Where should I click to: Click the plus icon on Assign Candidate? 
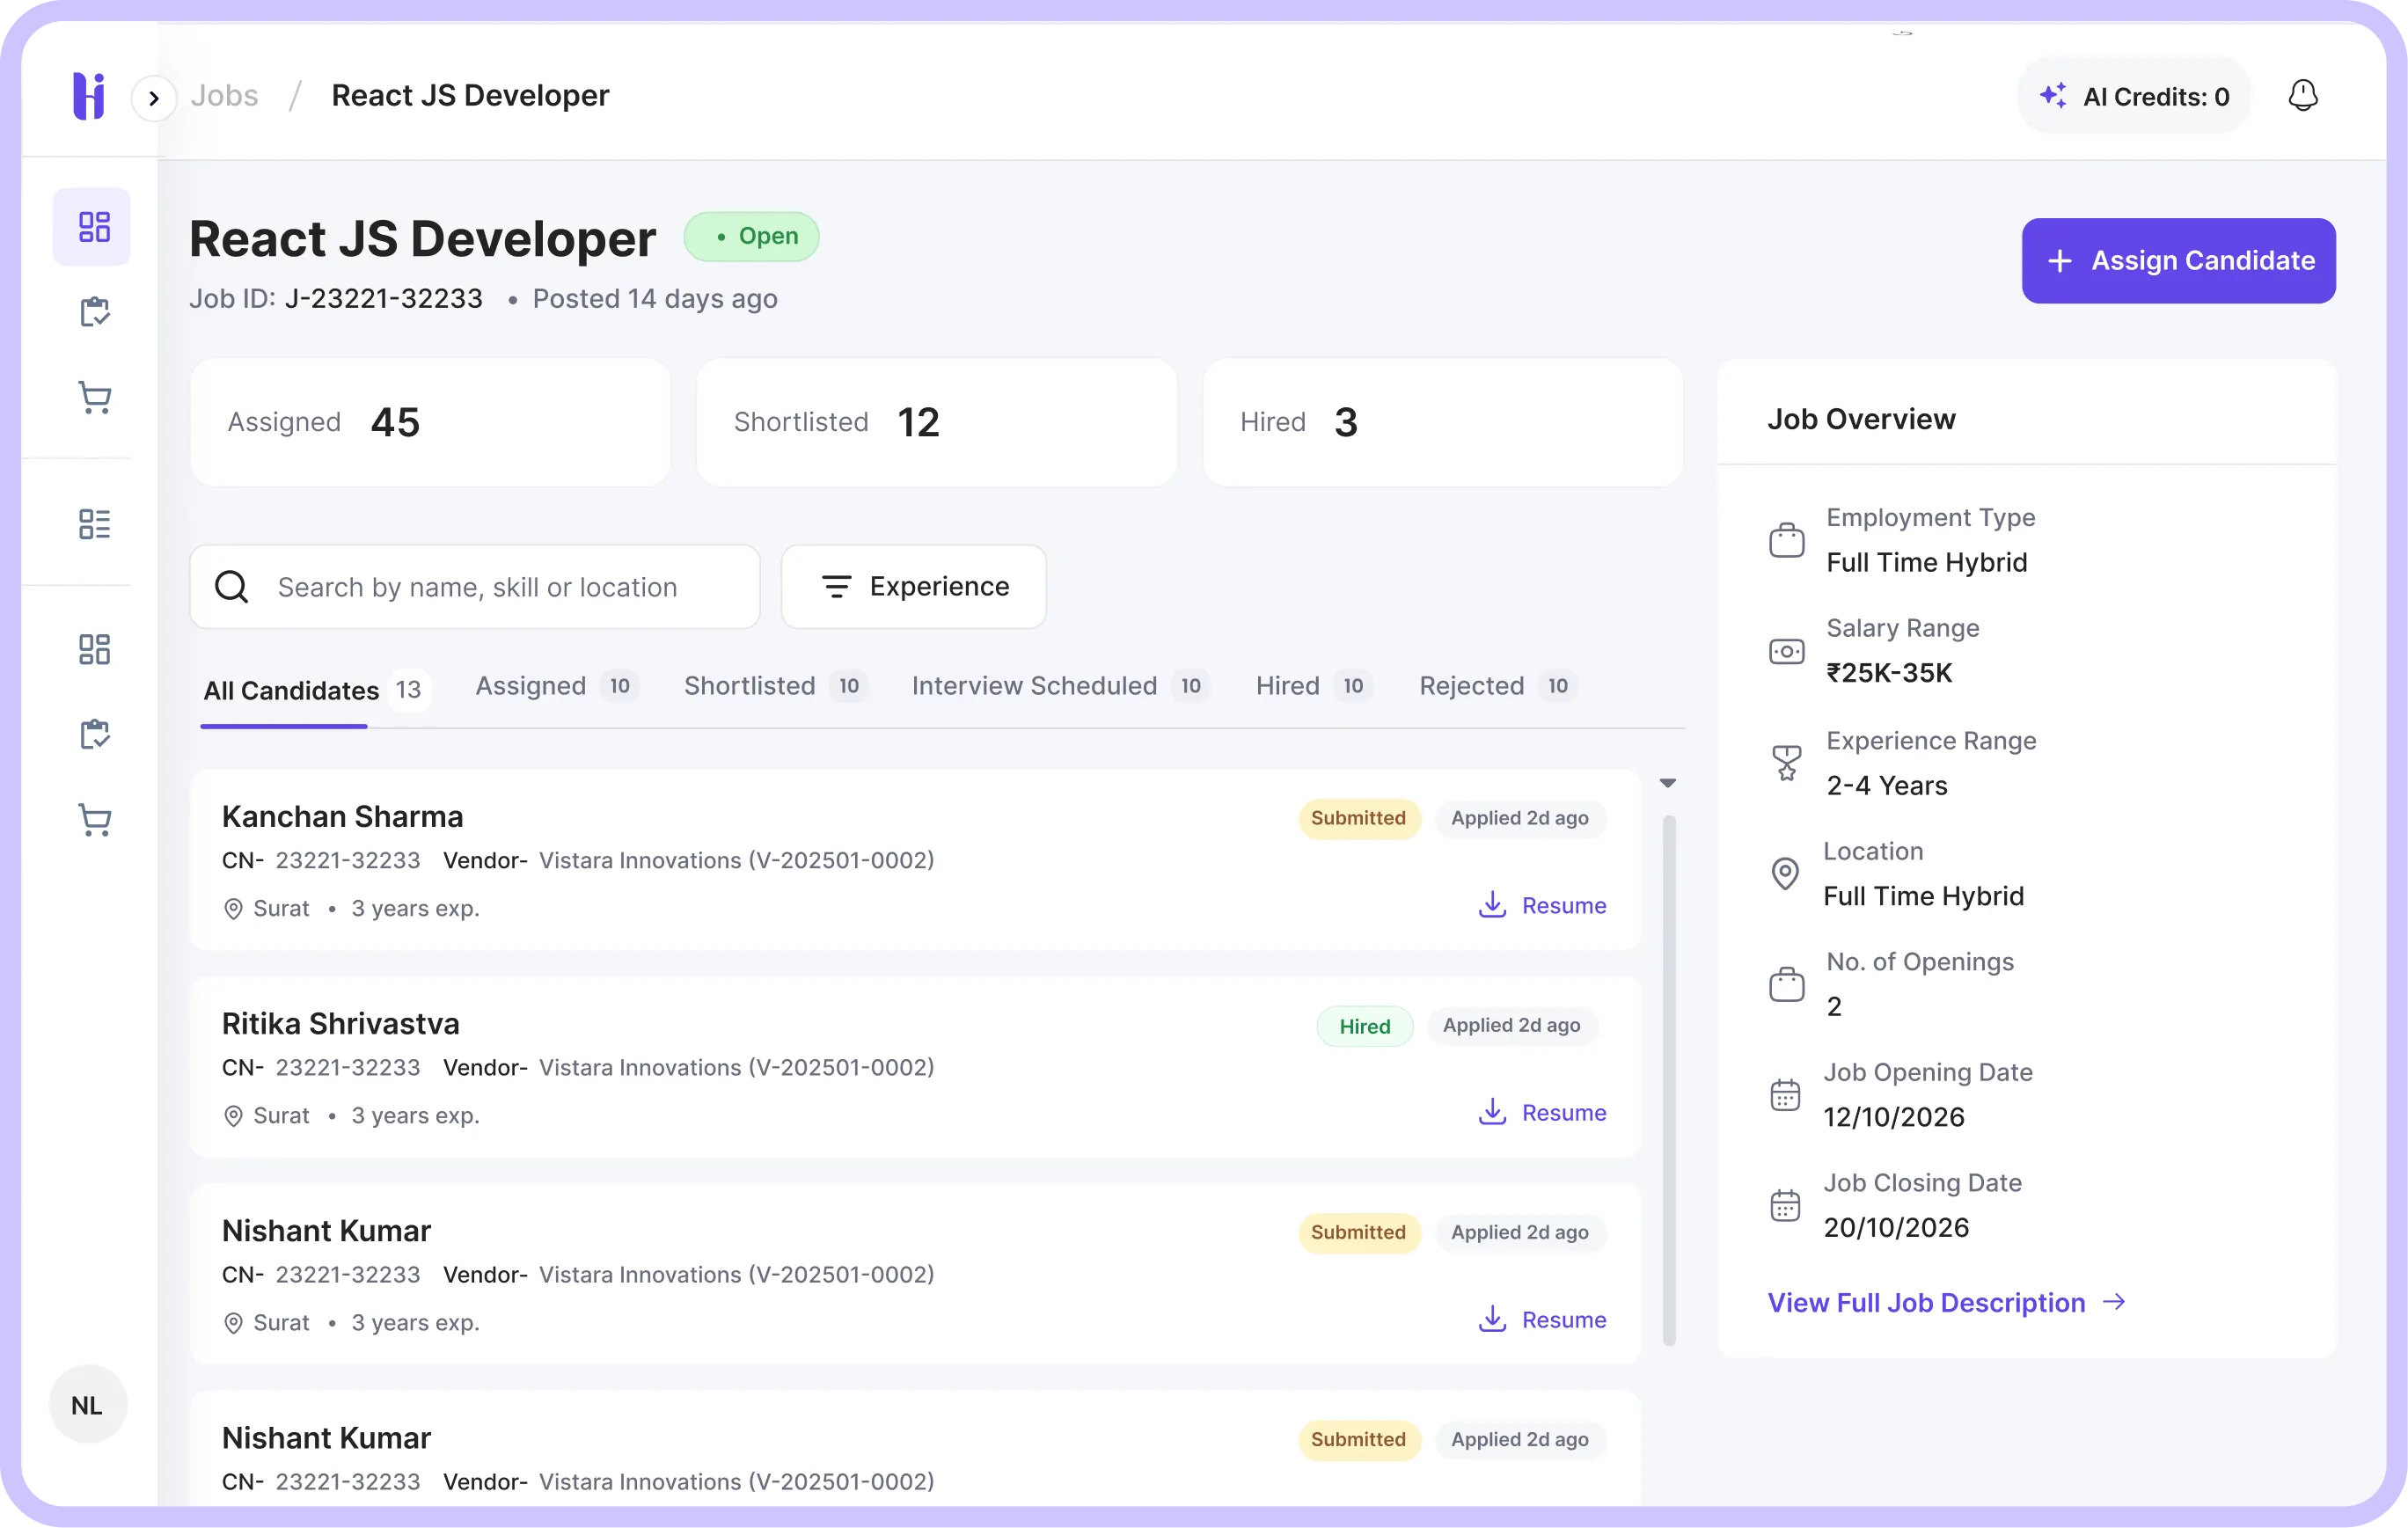2059,261
